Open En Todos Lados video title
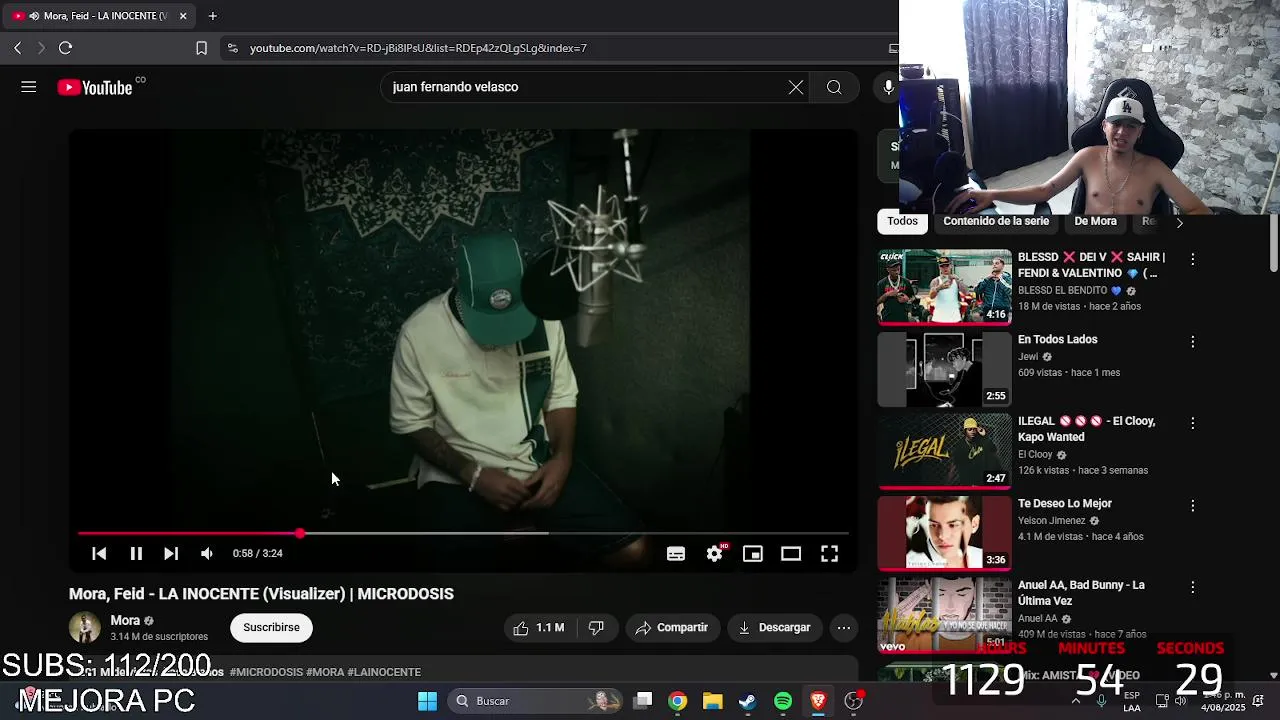1280x720 pixels. pos(1057,339)
